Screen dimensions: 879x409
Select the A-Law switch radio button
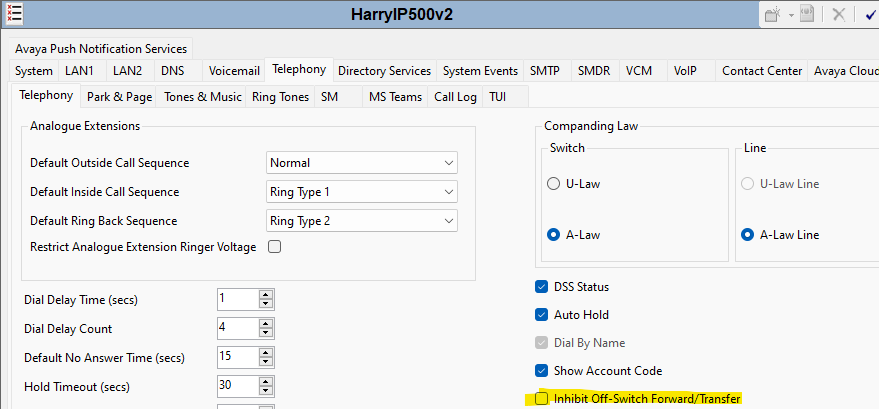[553, 235]
